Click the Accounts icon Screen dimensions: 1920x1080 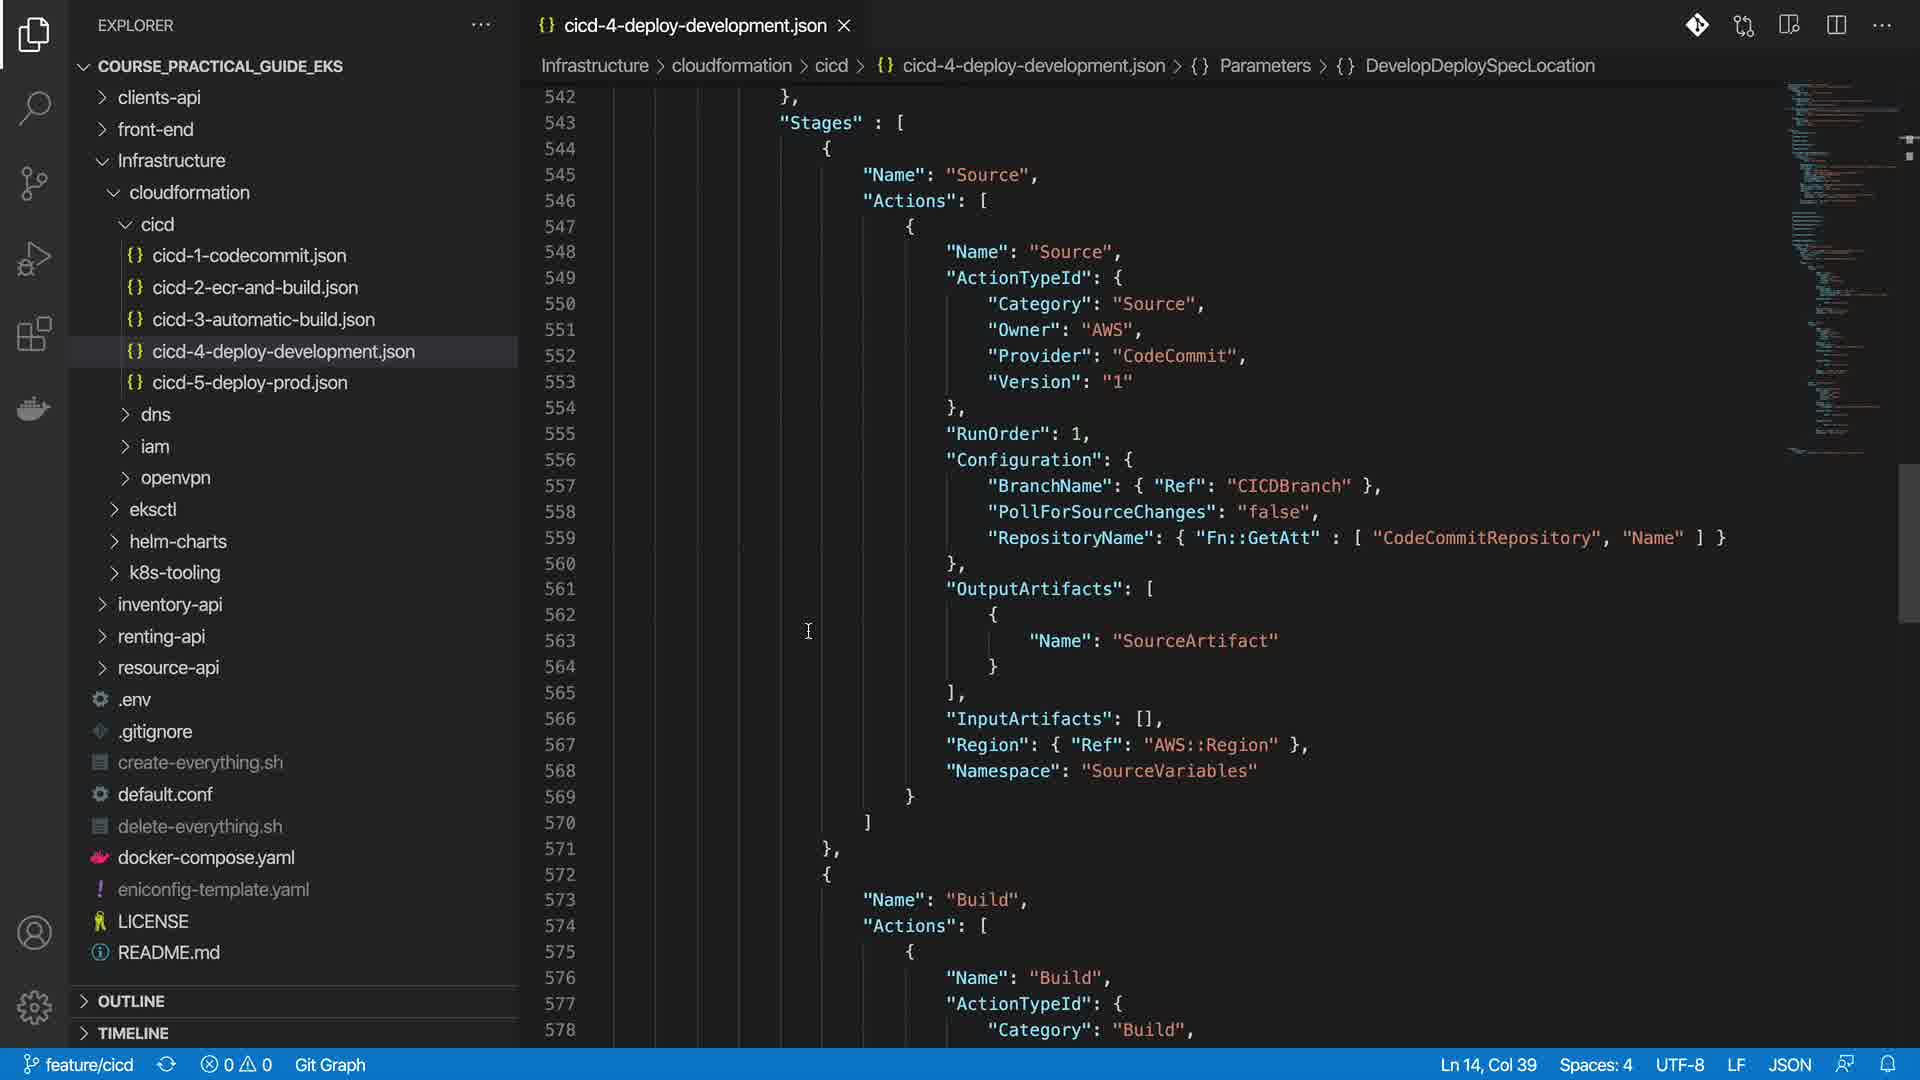pyautogui.click(x=34, y=933)
